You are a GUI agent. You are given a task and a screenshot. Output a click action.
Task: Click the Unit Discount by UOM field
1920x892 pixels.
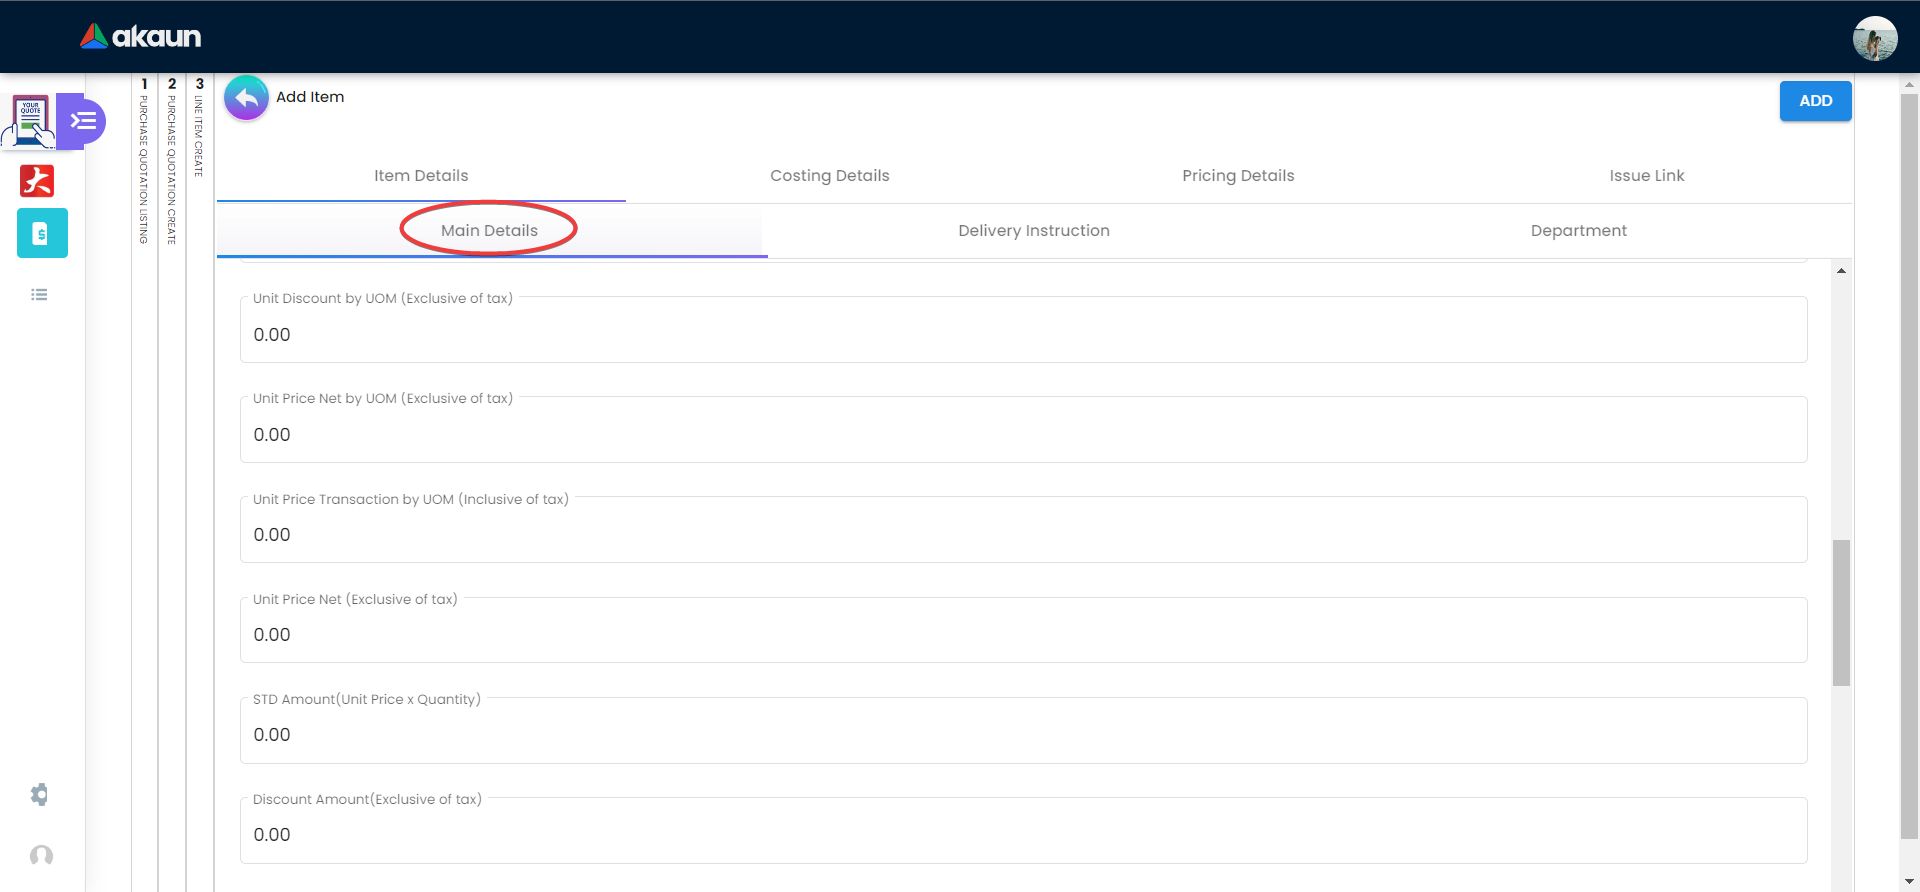click(x=1023, y=330)
